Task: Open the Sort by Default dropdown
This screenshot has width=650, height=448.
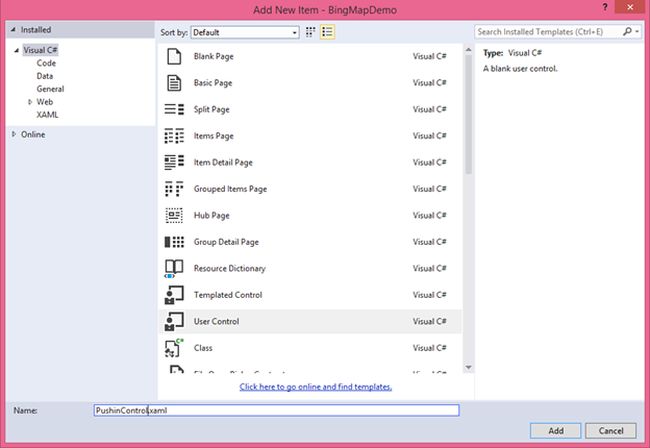Action: (245, 32)
